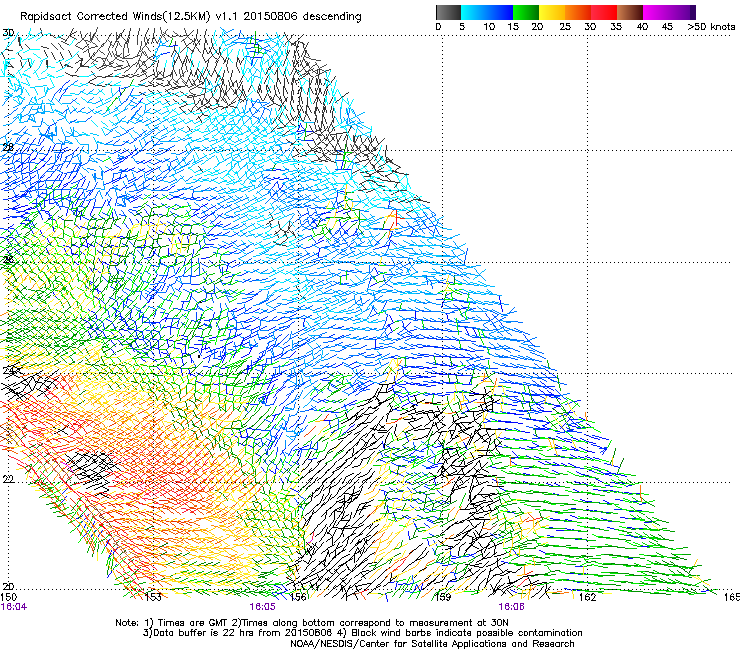
Task: Click the longitude label '153'
Action: click(x=153, y=597)
